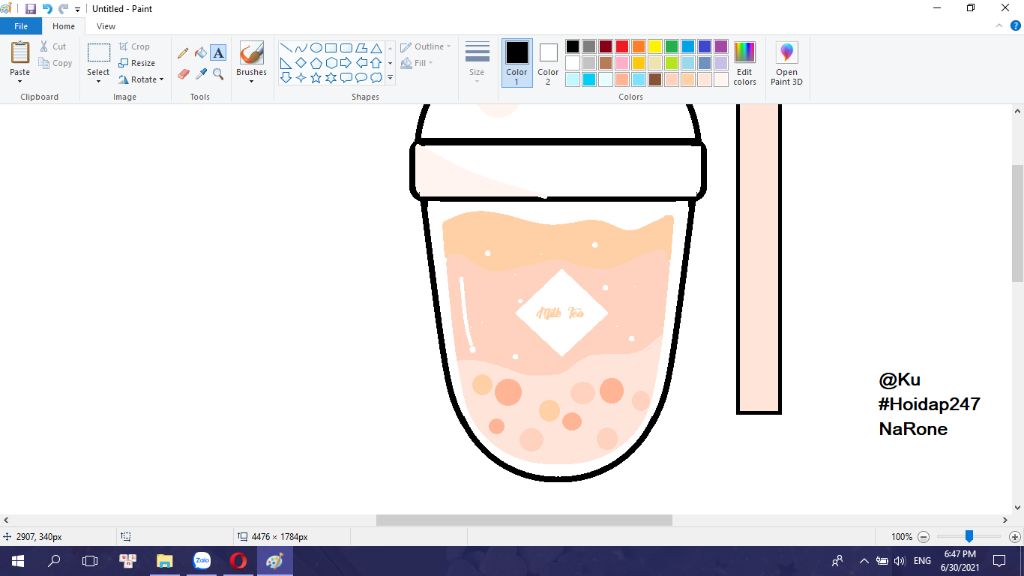Screen dimensions: 1024x576
Task: Select the Text tool
Action: pyautogui.click(x=218, y=53)
